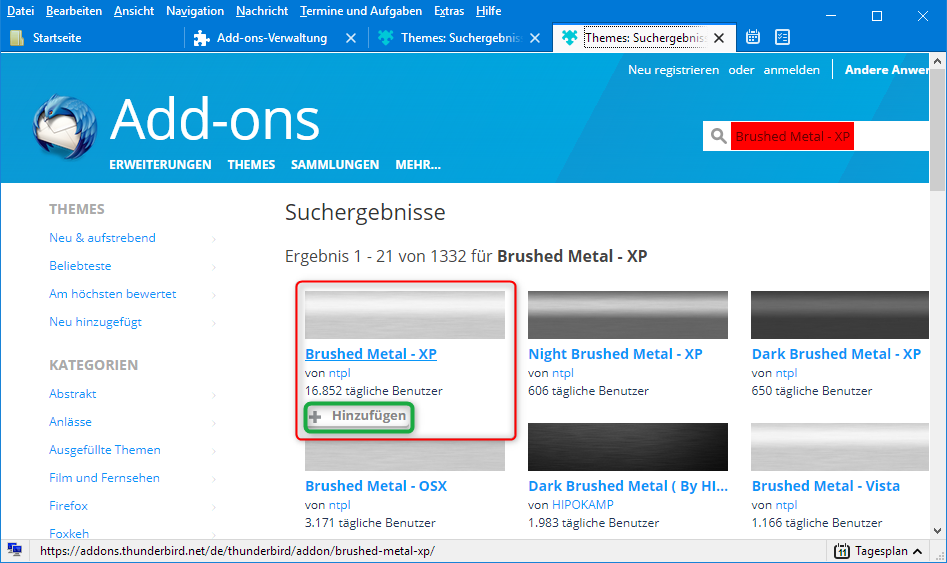Close the Add-ons-Verwaltung tab
Image resolution: width=947 pixels, height=563 pixels.
click(350, 38)
